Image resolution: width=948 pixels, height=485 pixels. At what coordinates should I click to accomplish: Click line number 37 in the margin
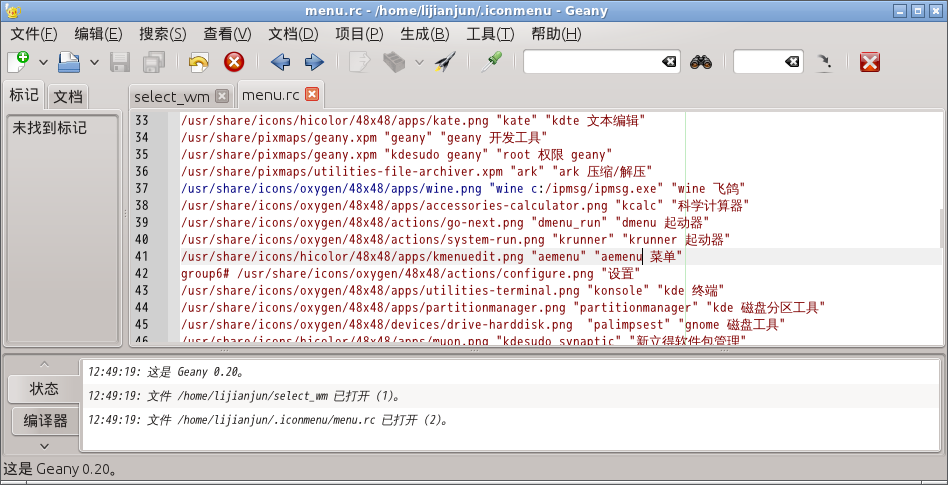141,188
